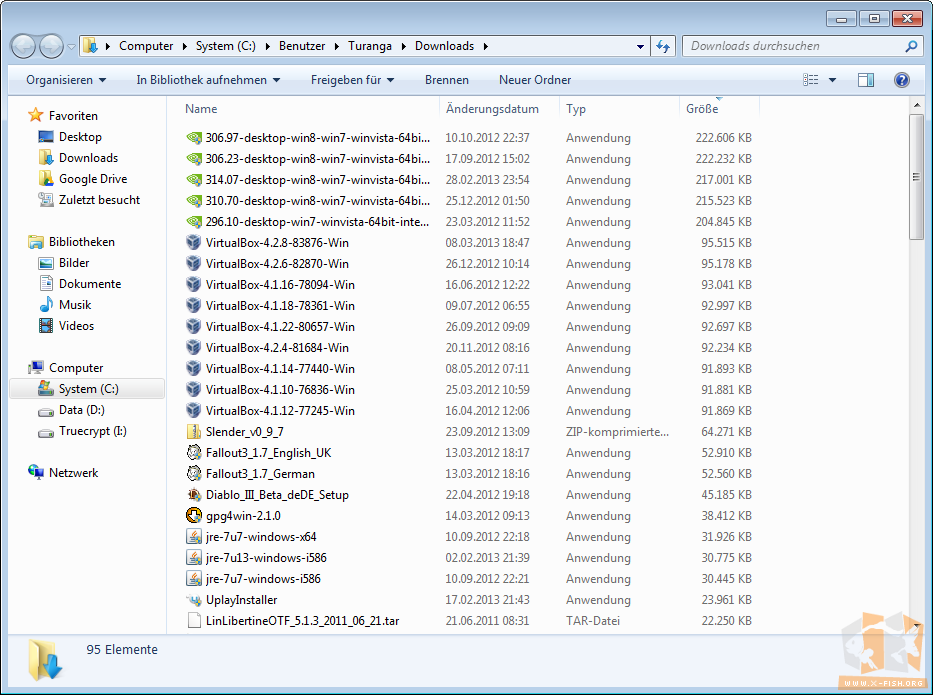Select file 310.70-desktop-win8-win7-winvista-64bi...
The height and width of the screenshot is (695, 933).
[x=318, y=201]
